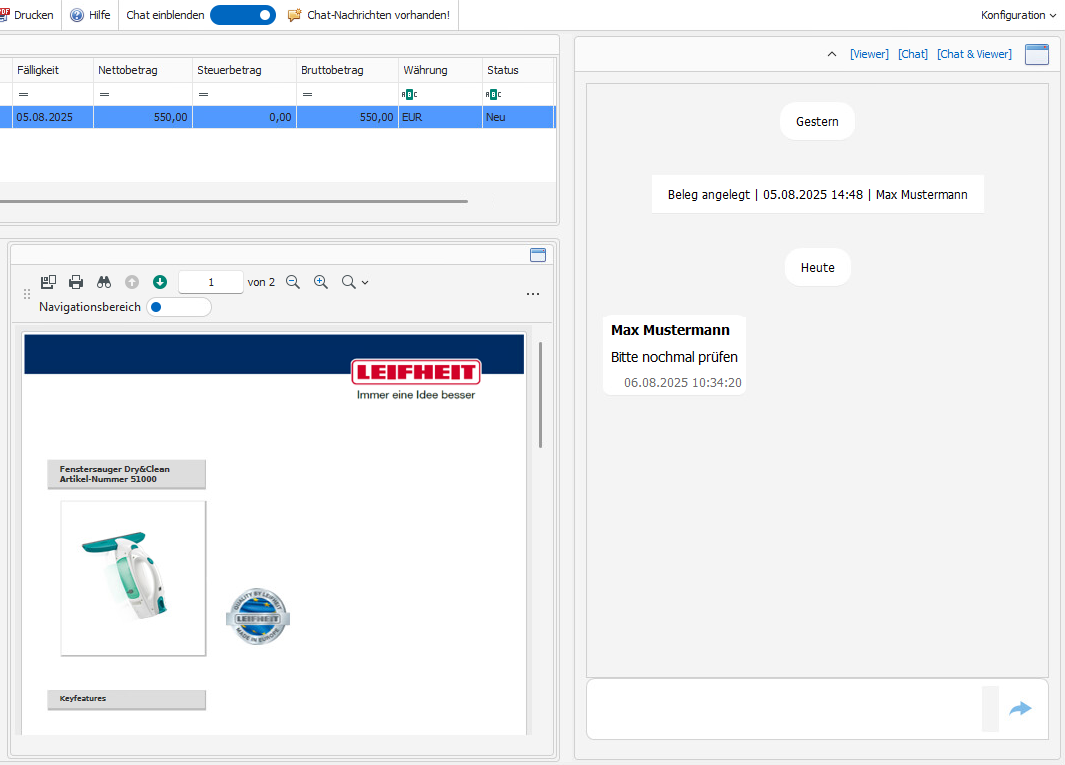Screen dimensions: 1065x765
Task: Toggle the Navigationsbereich switch
Action: (178, 307)
